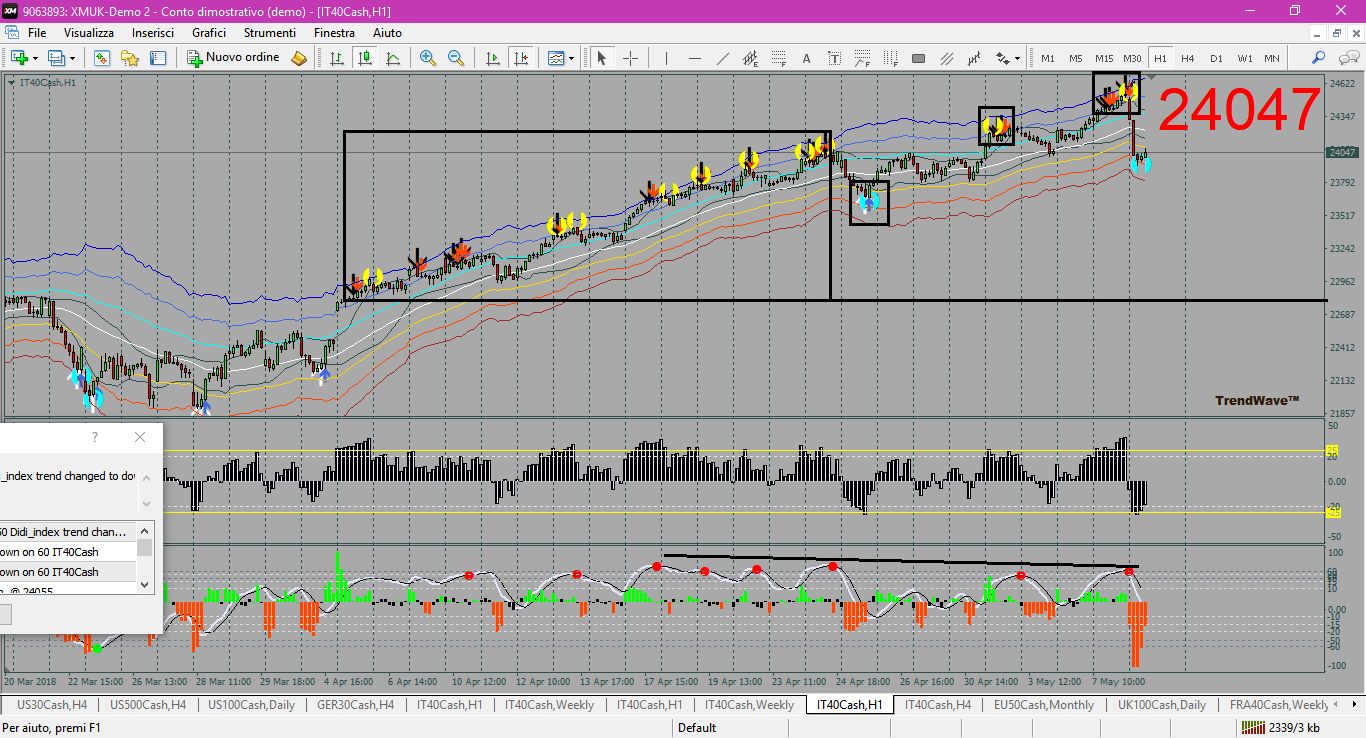Switch timeframe to MN
Viewport: 1366px width, 738px height.
click(x=1272, y=58)
